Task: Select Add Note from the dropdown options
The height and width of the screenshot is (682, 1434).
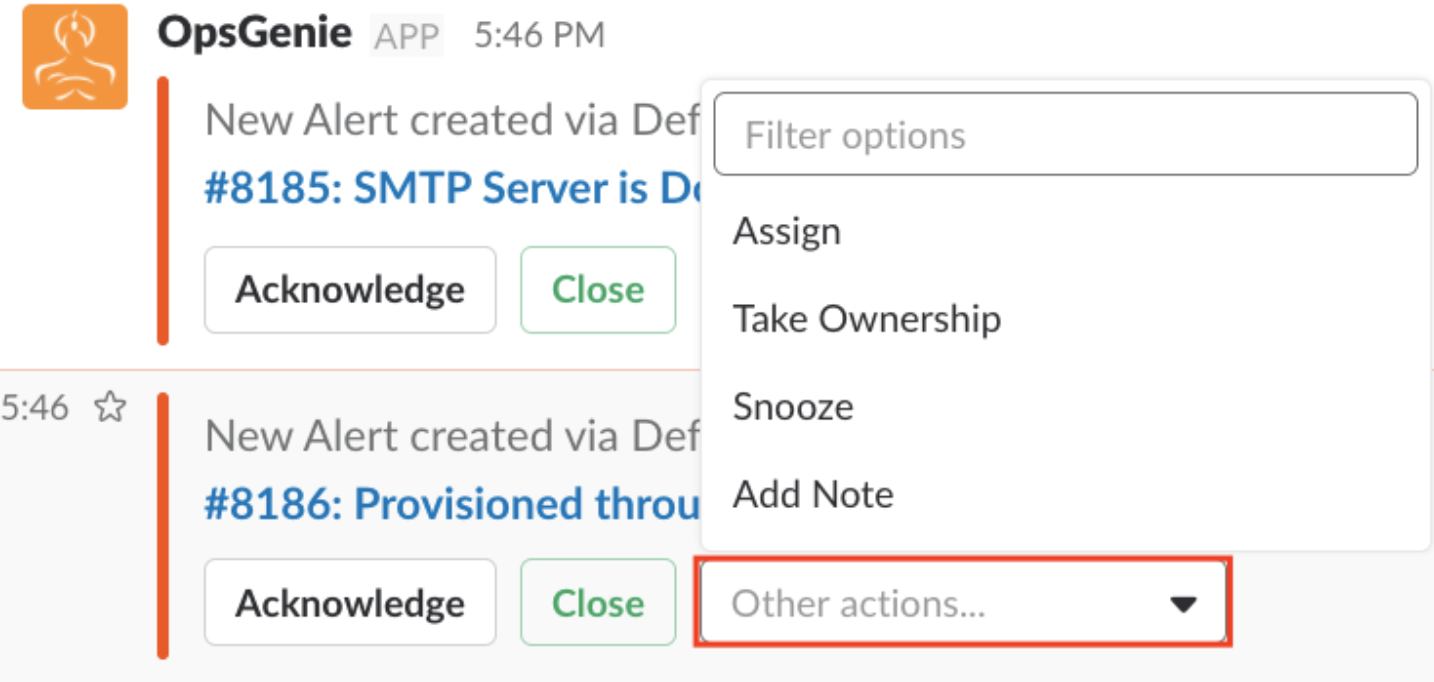Action: click(813, 494)
